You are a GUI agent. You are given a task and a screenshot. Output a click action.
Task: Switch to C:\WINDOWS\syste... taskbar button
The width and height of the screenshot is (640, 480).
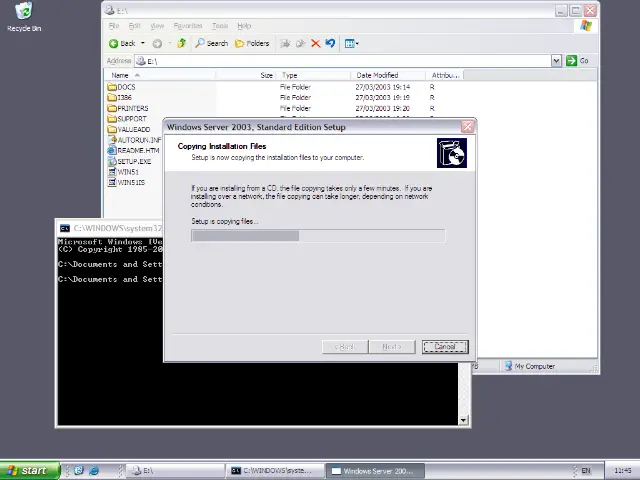pyautogui.click(x=275, y=471)
